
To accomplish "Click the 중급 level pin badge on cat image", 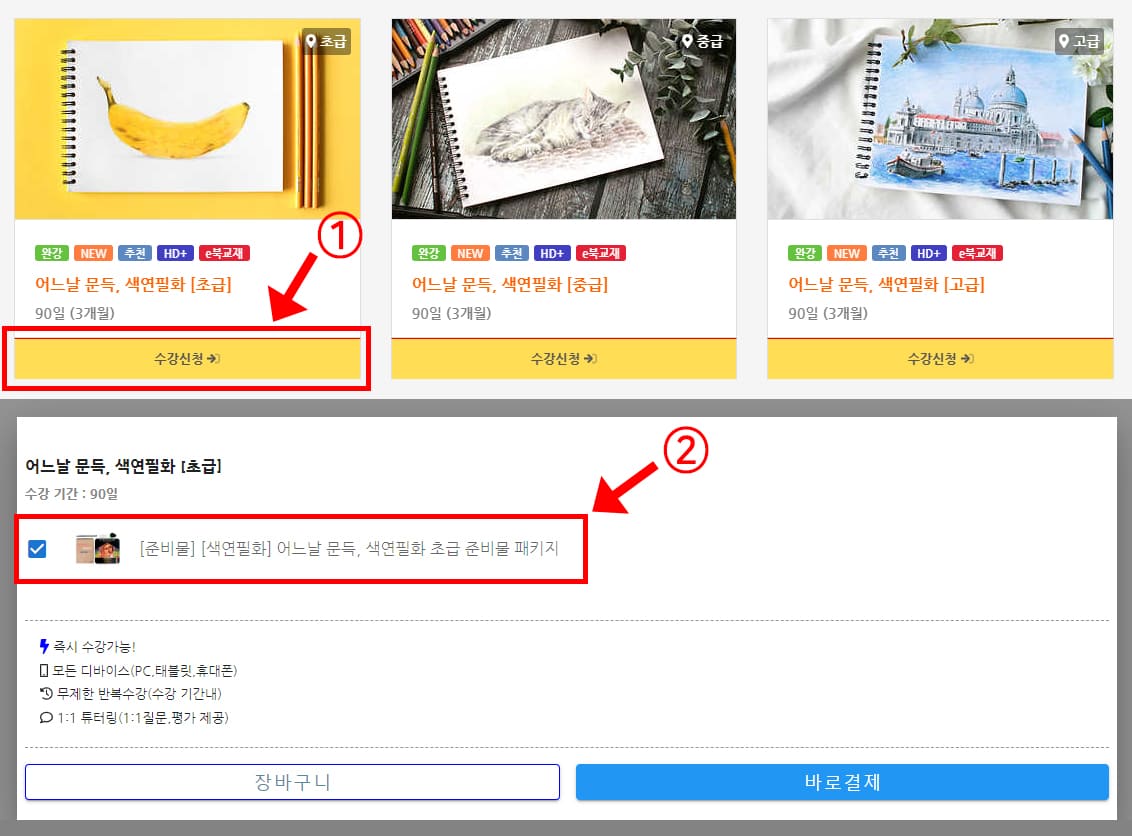I will (702, 41).
